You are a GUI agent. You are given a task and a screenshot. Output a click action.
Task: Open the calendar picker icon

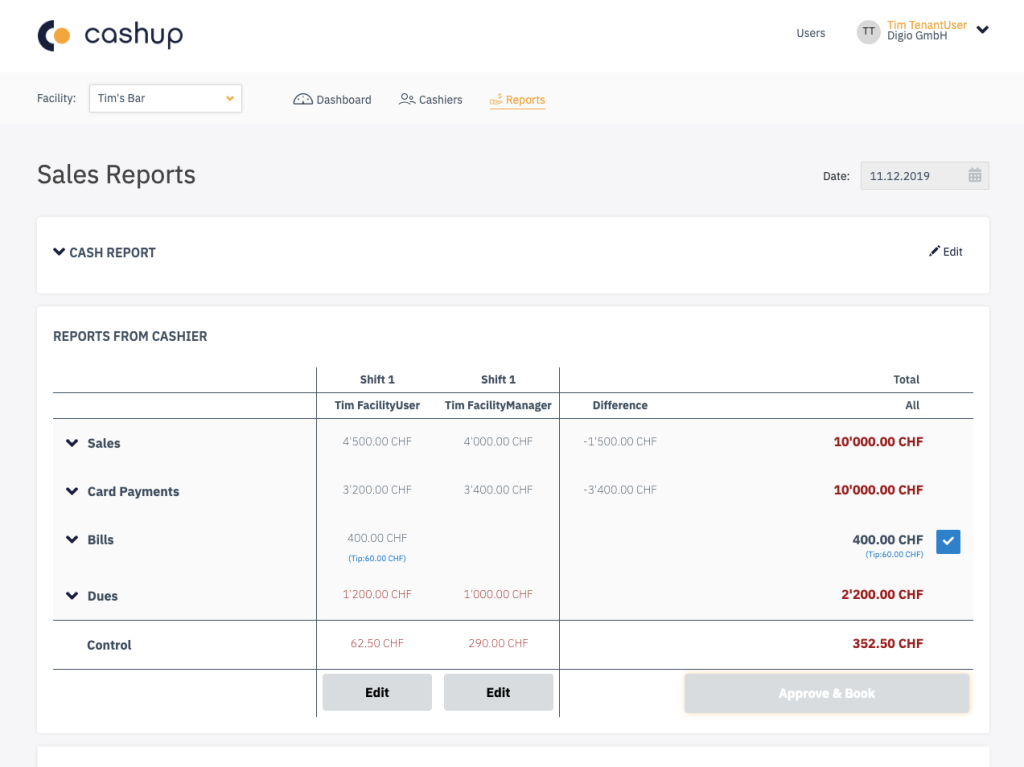(x=974, y=175)
